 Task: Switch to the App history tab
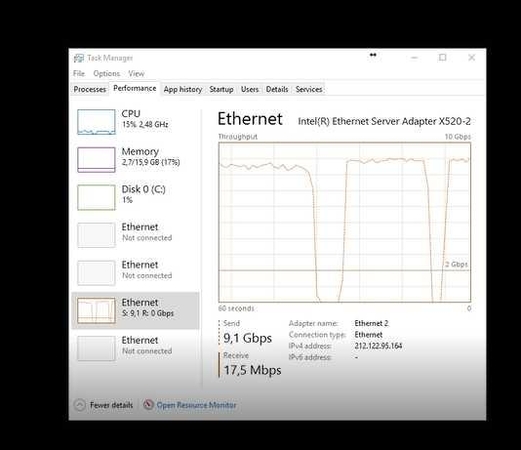pyautogui.click(x=183, y=89)
